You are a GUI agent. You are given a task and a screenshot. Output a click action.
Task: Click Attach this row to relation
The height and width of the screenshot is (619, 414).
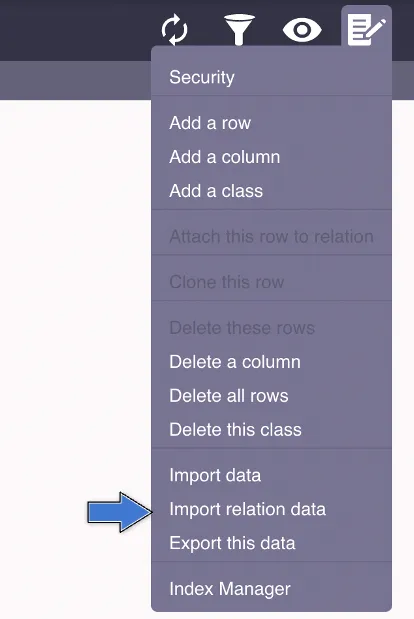(272, 236)
